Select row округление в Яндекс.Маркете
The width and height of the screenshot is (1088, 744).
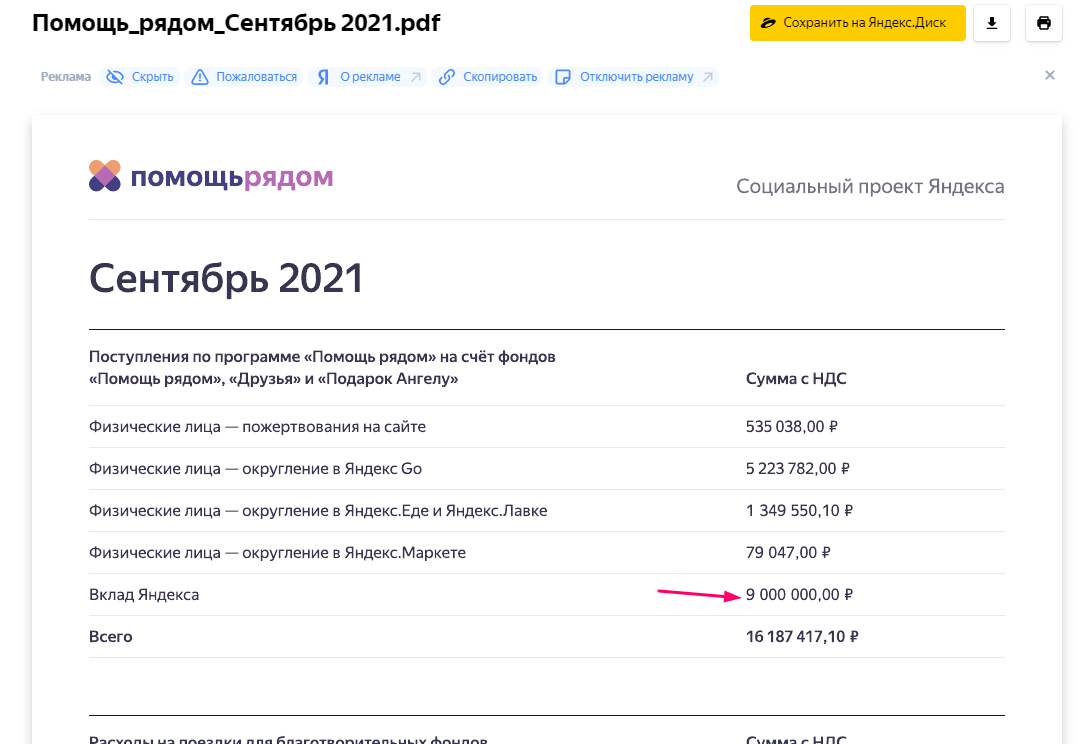547,553
